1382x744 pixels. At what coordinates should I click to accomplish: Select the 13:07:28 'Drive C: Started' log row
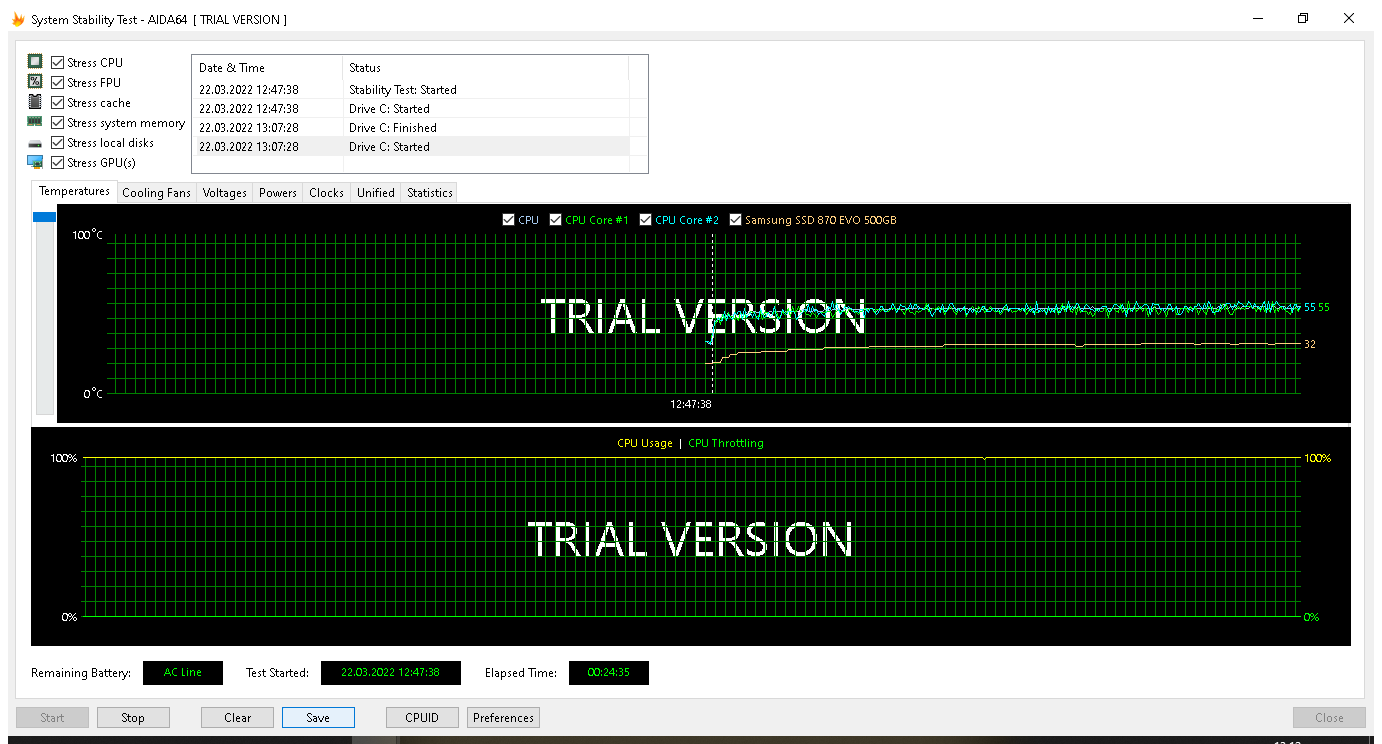[x=411, y=147]
